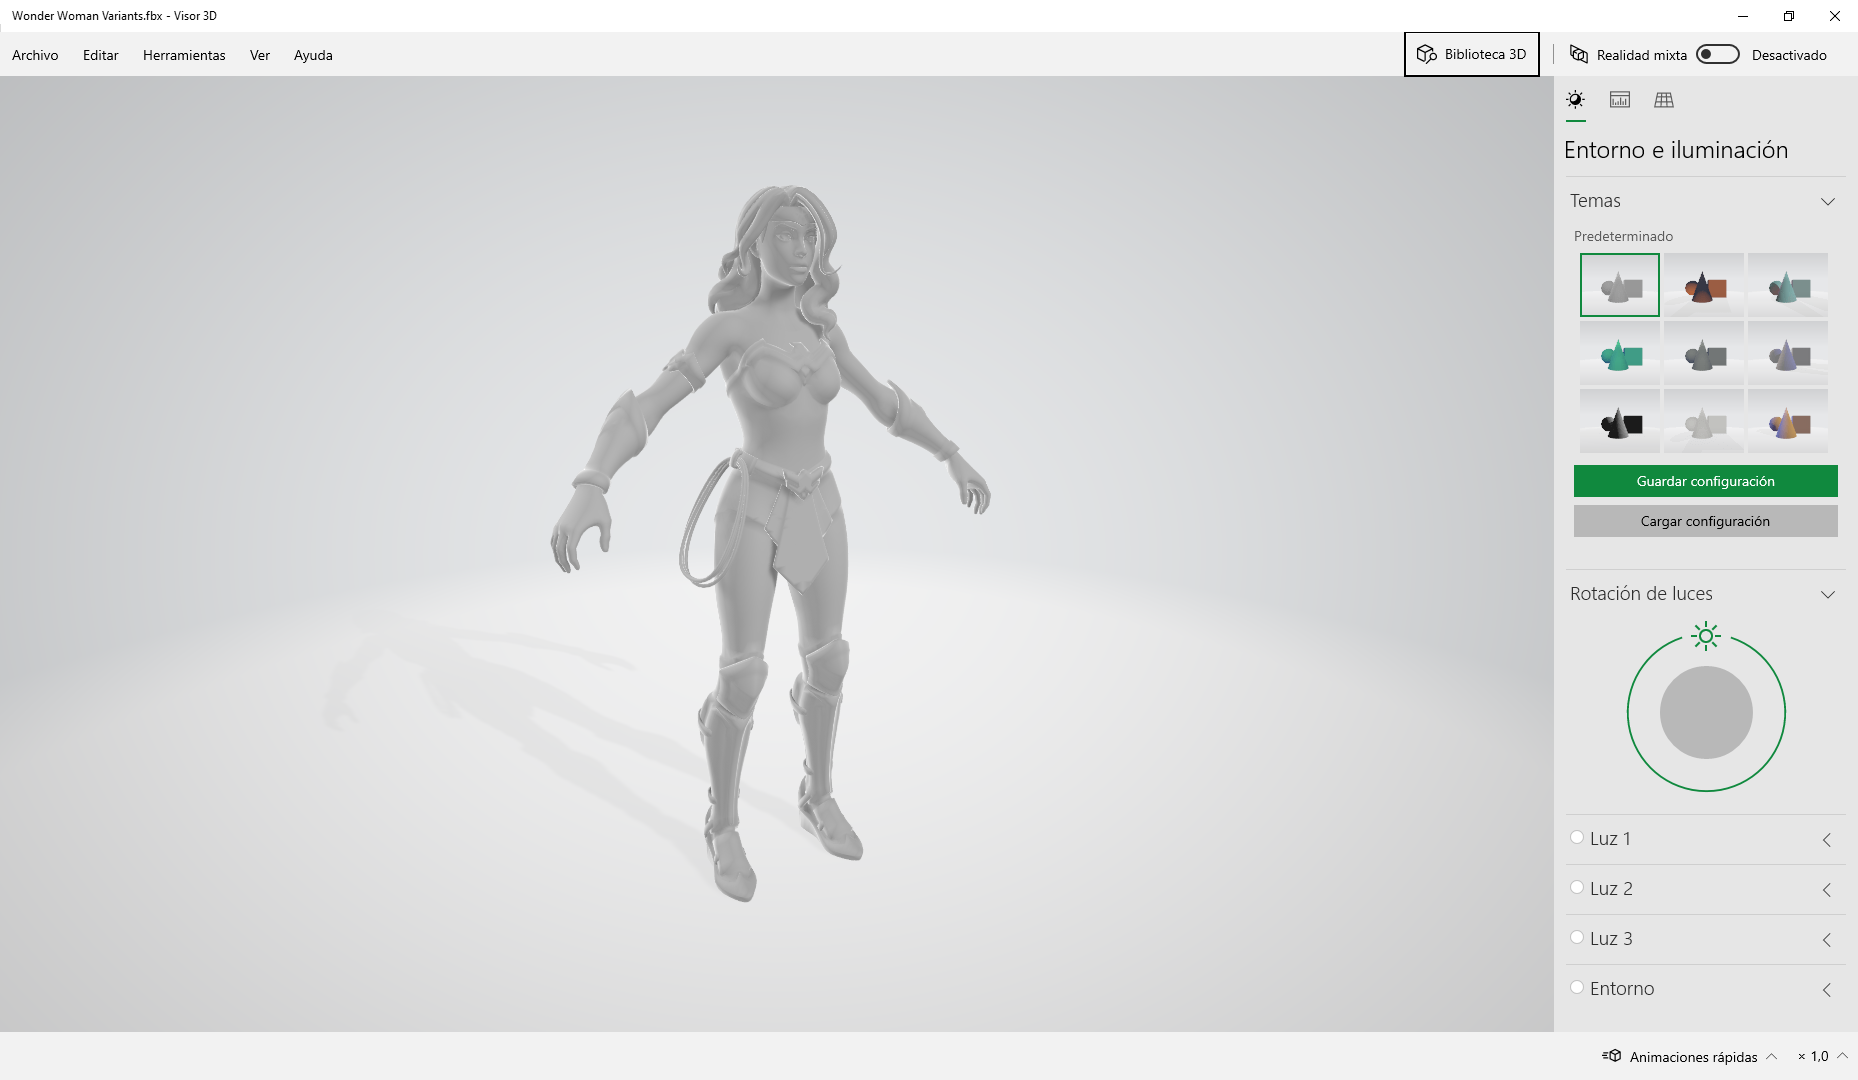This screenshot has height=1080, width=1858.
Task: Select the bright green theme thumbnail
Action: coord(1620,353)
